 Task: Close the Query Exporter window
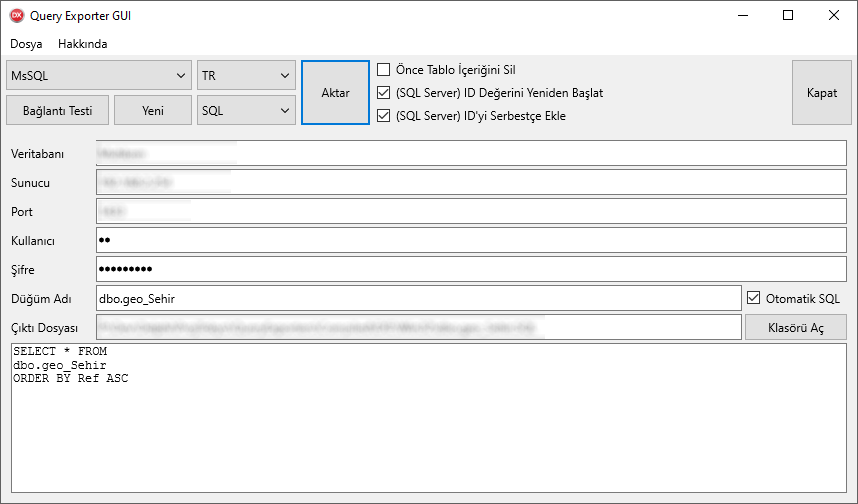click(x=833, y=15)
